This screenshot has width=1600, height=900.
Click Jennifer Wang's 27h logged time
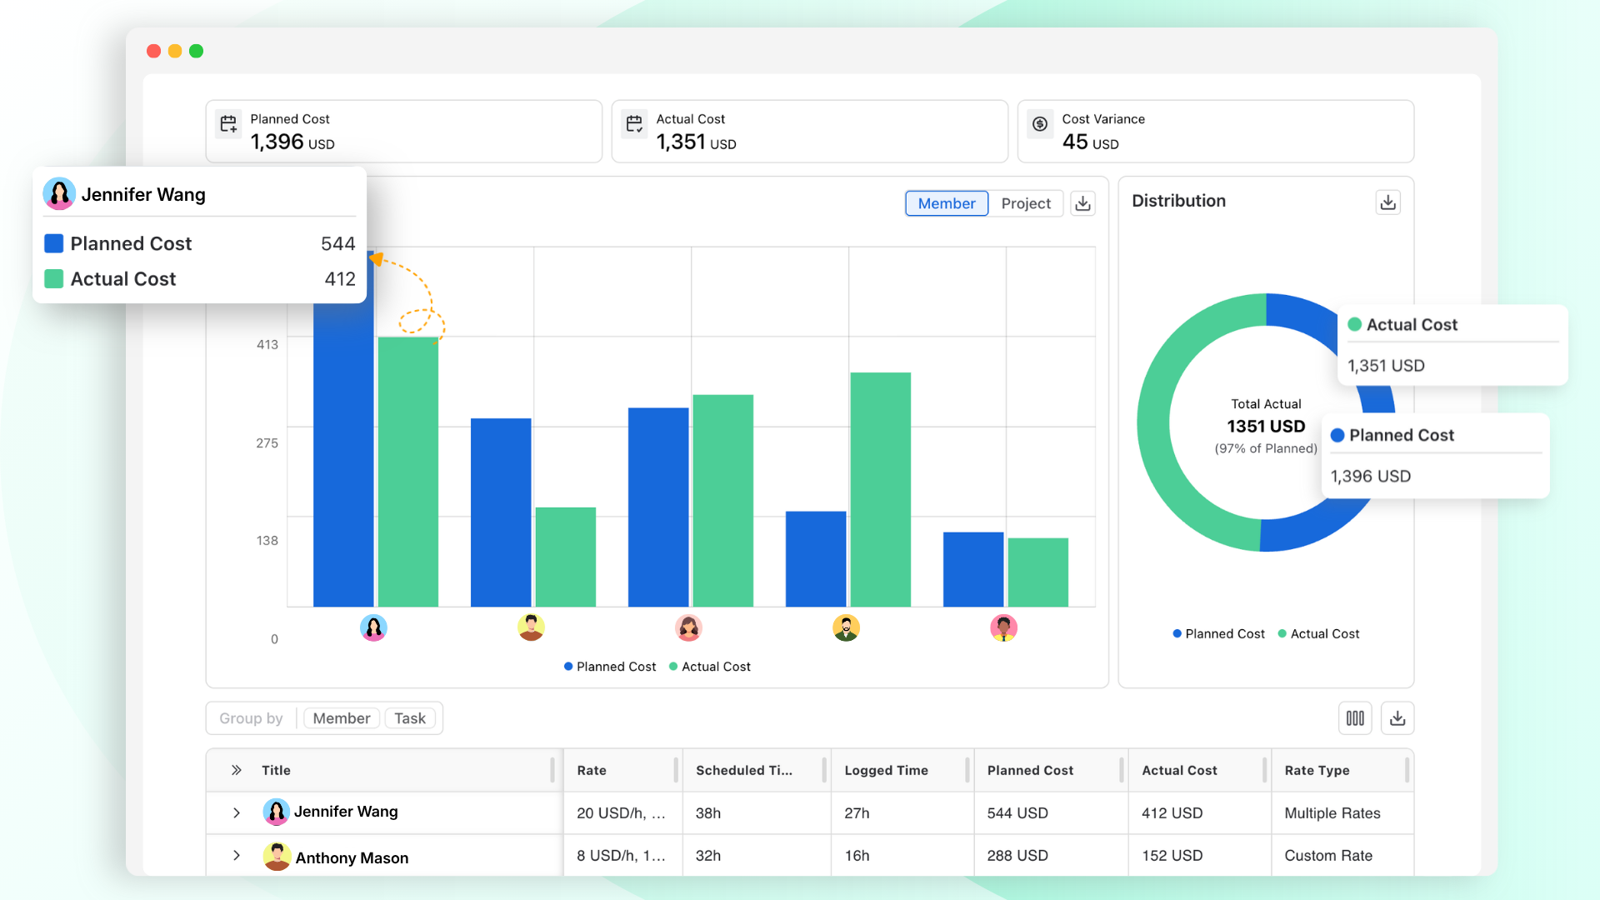[903, 813]
